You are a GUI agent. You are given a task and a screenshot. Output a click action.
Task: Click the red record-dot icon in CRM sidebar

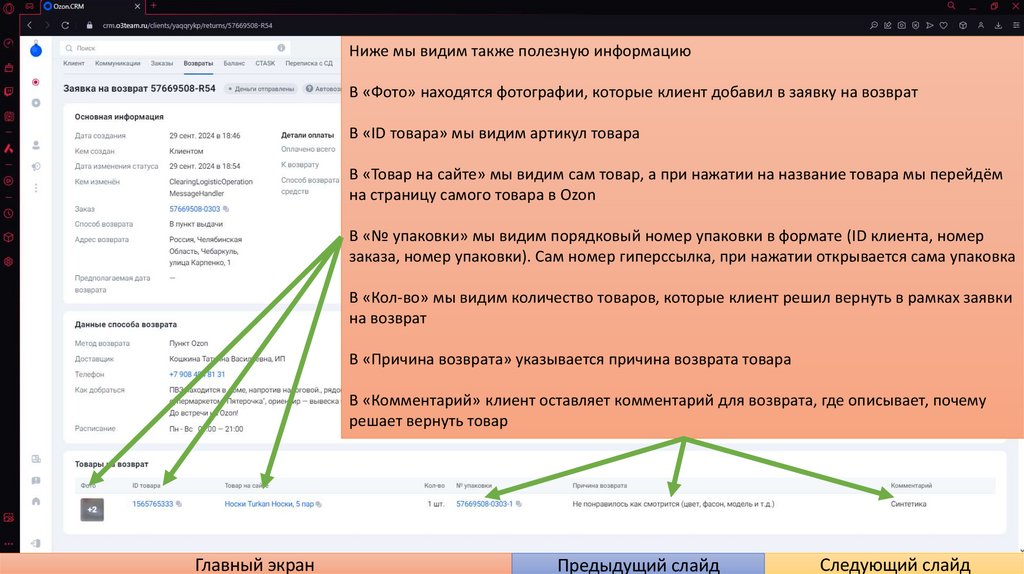point(36,82)
